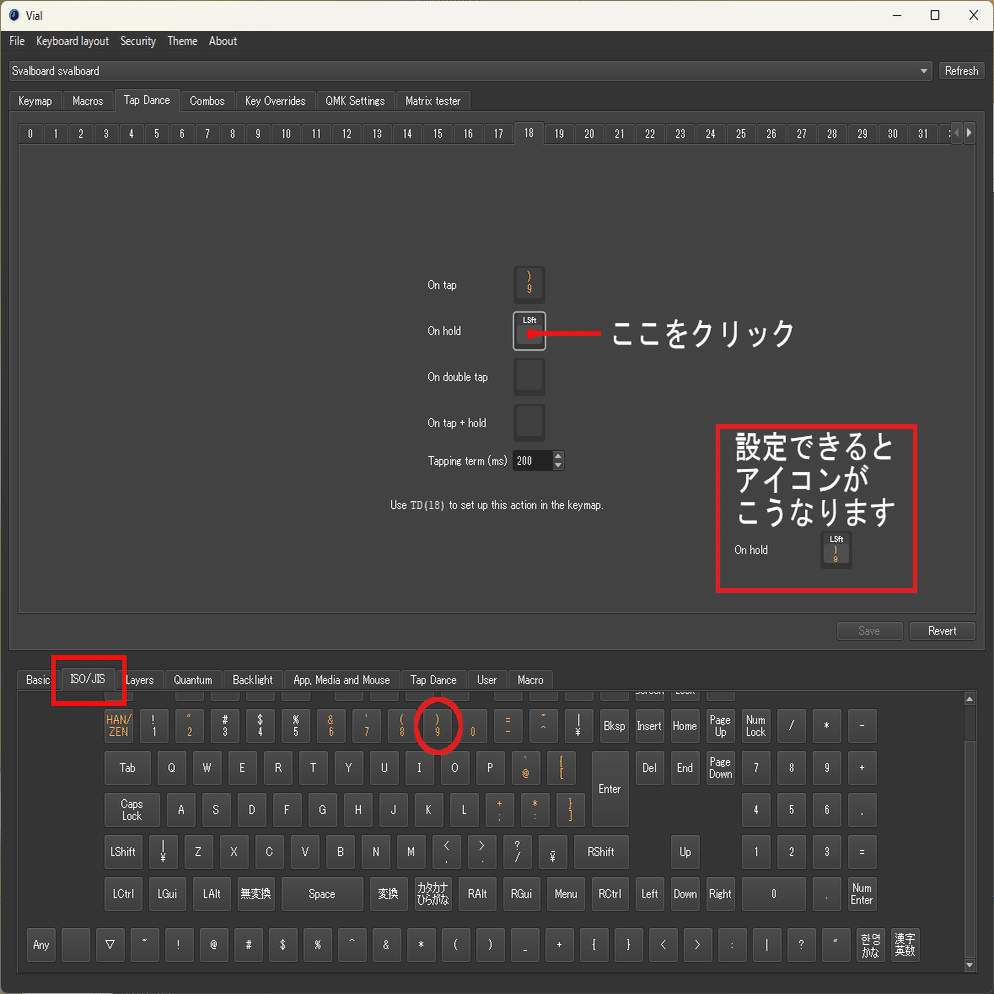Select the Num Enter key
Image resolution: width=994 pixels, height=994 pixels.
coord(862,894)
